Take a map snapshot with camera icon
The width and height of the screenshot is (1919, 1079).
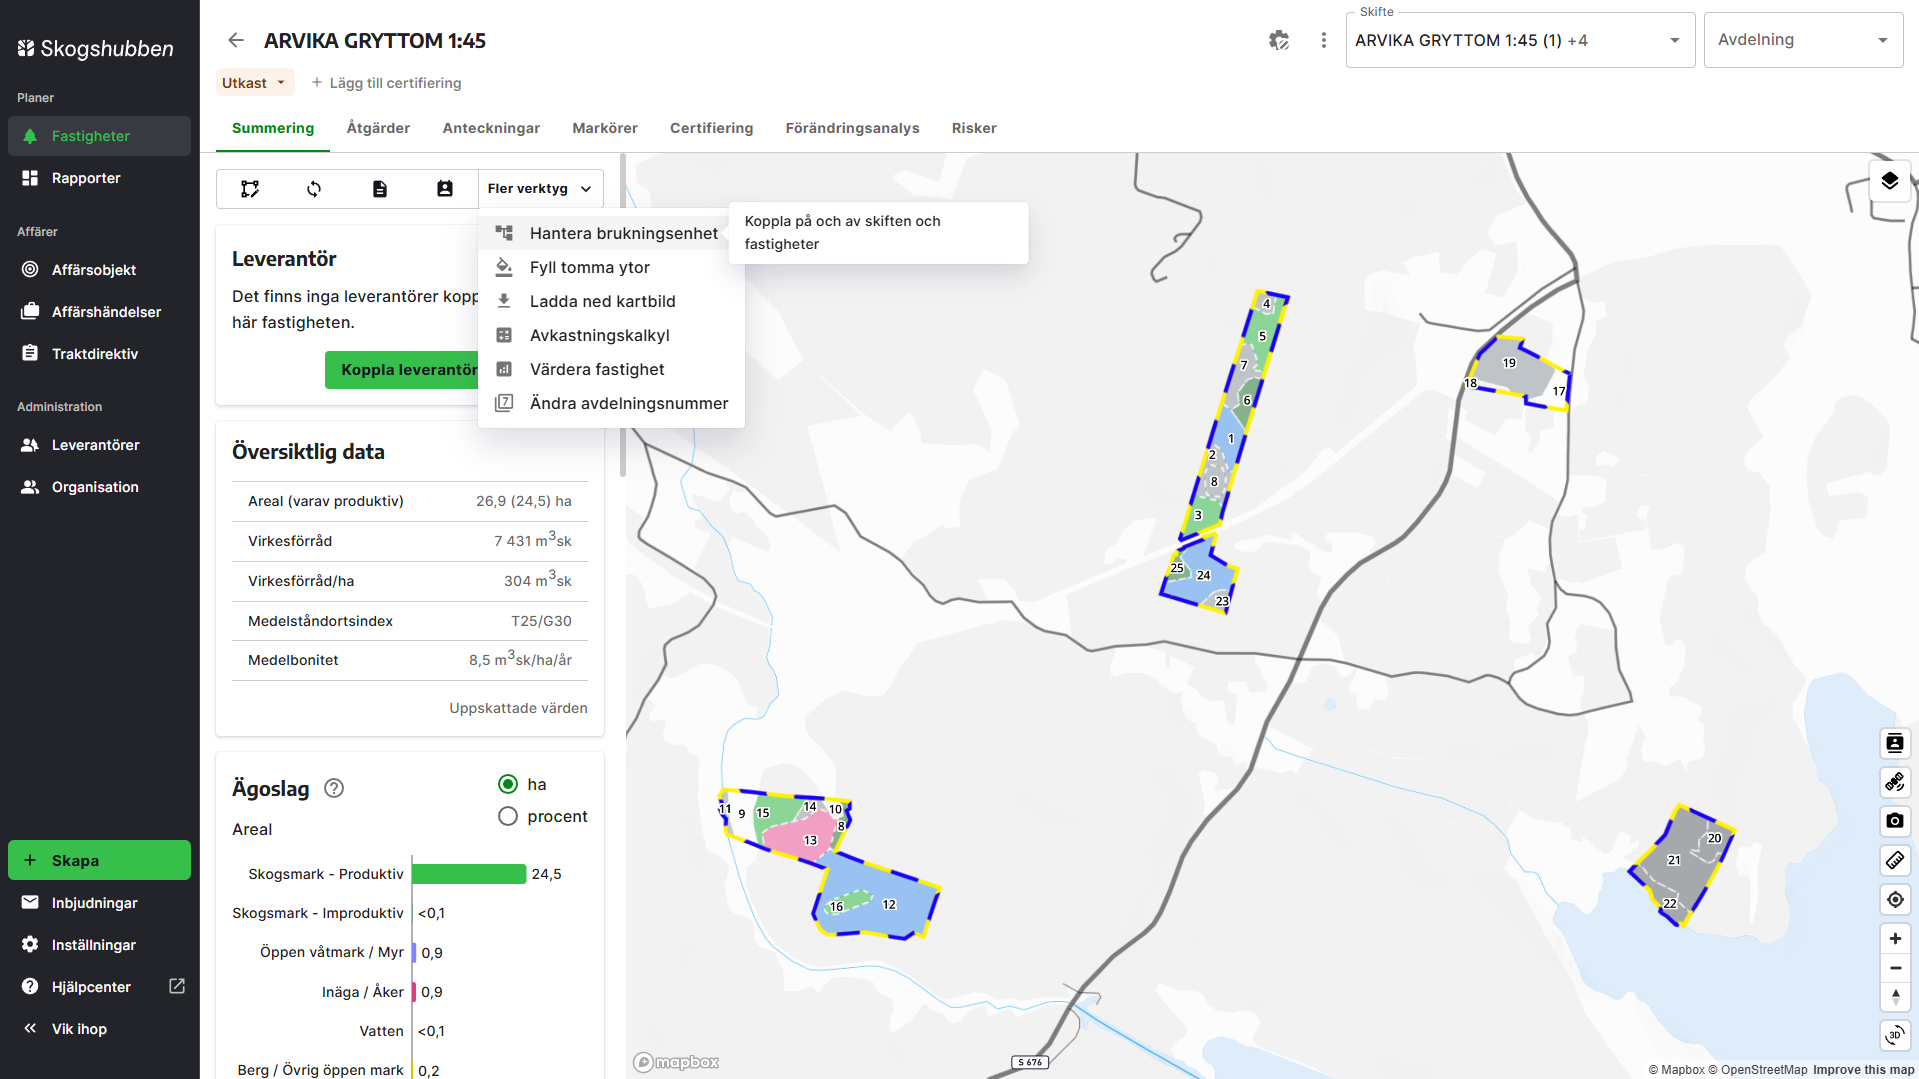pyautogui.click(x=1895, y=821)
